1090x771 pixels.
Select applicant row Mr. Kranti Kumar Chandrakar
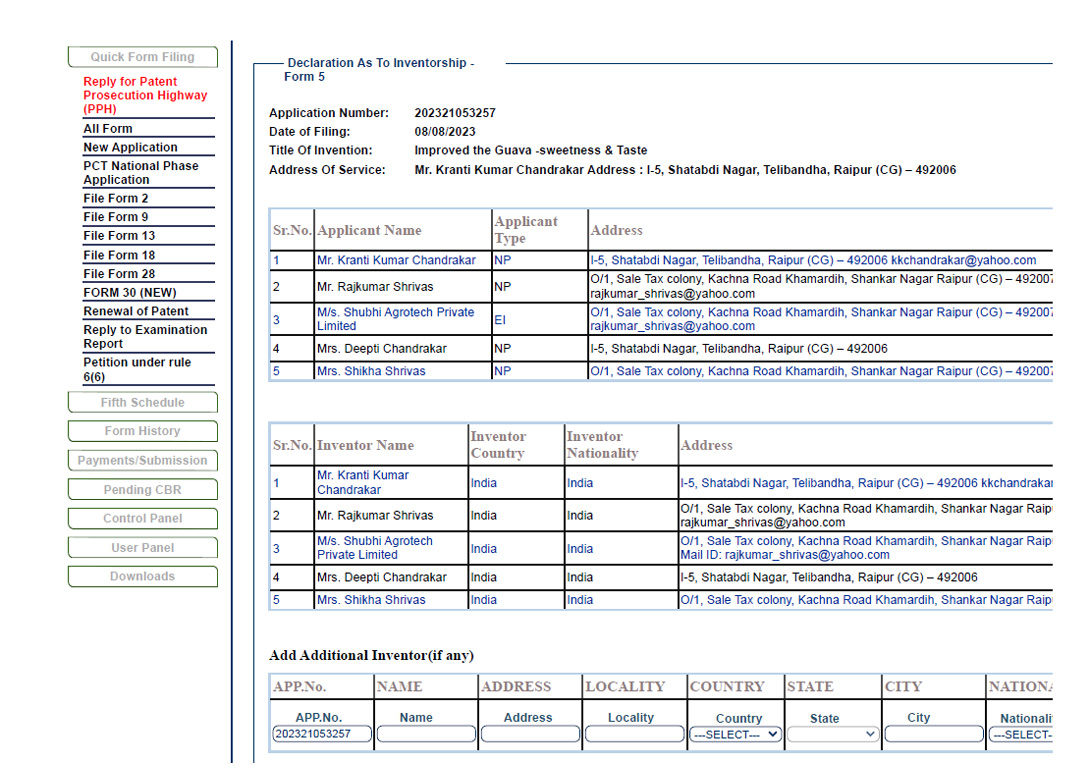tap(396, 260)
